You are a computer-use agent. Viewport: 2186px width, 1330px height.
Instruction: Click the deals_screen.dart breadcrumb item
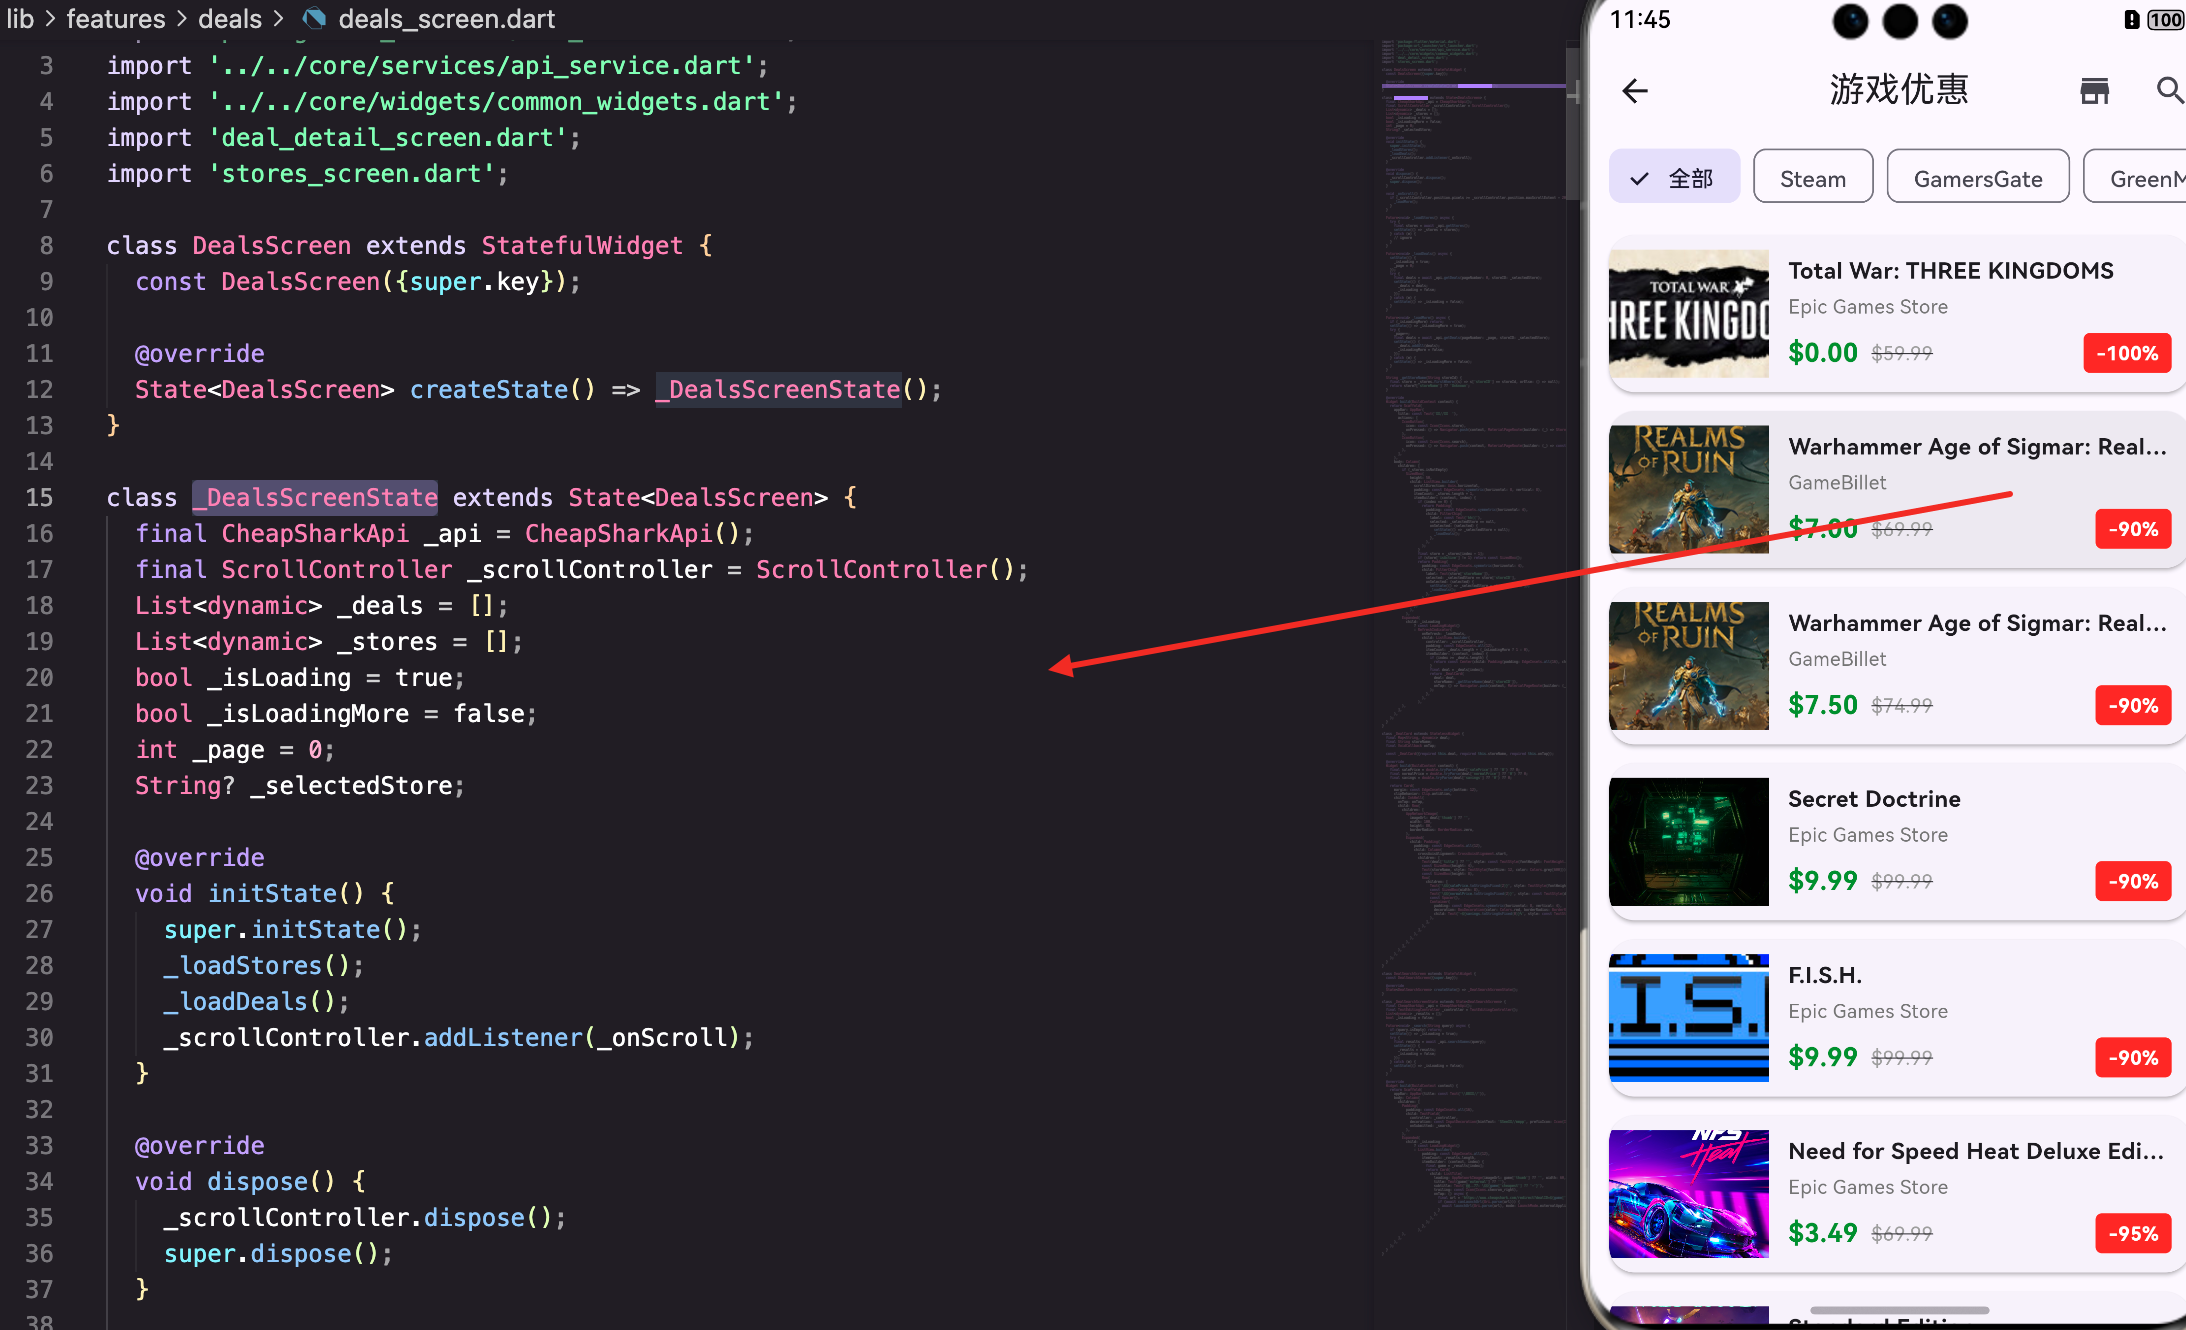pyautogui.click(x=446, y=18)
